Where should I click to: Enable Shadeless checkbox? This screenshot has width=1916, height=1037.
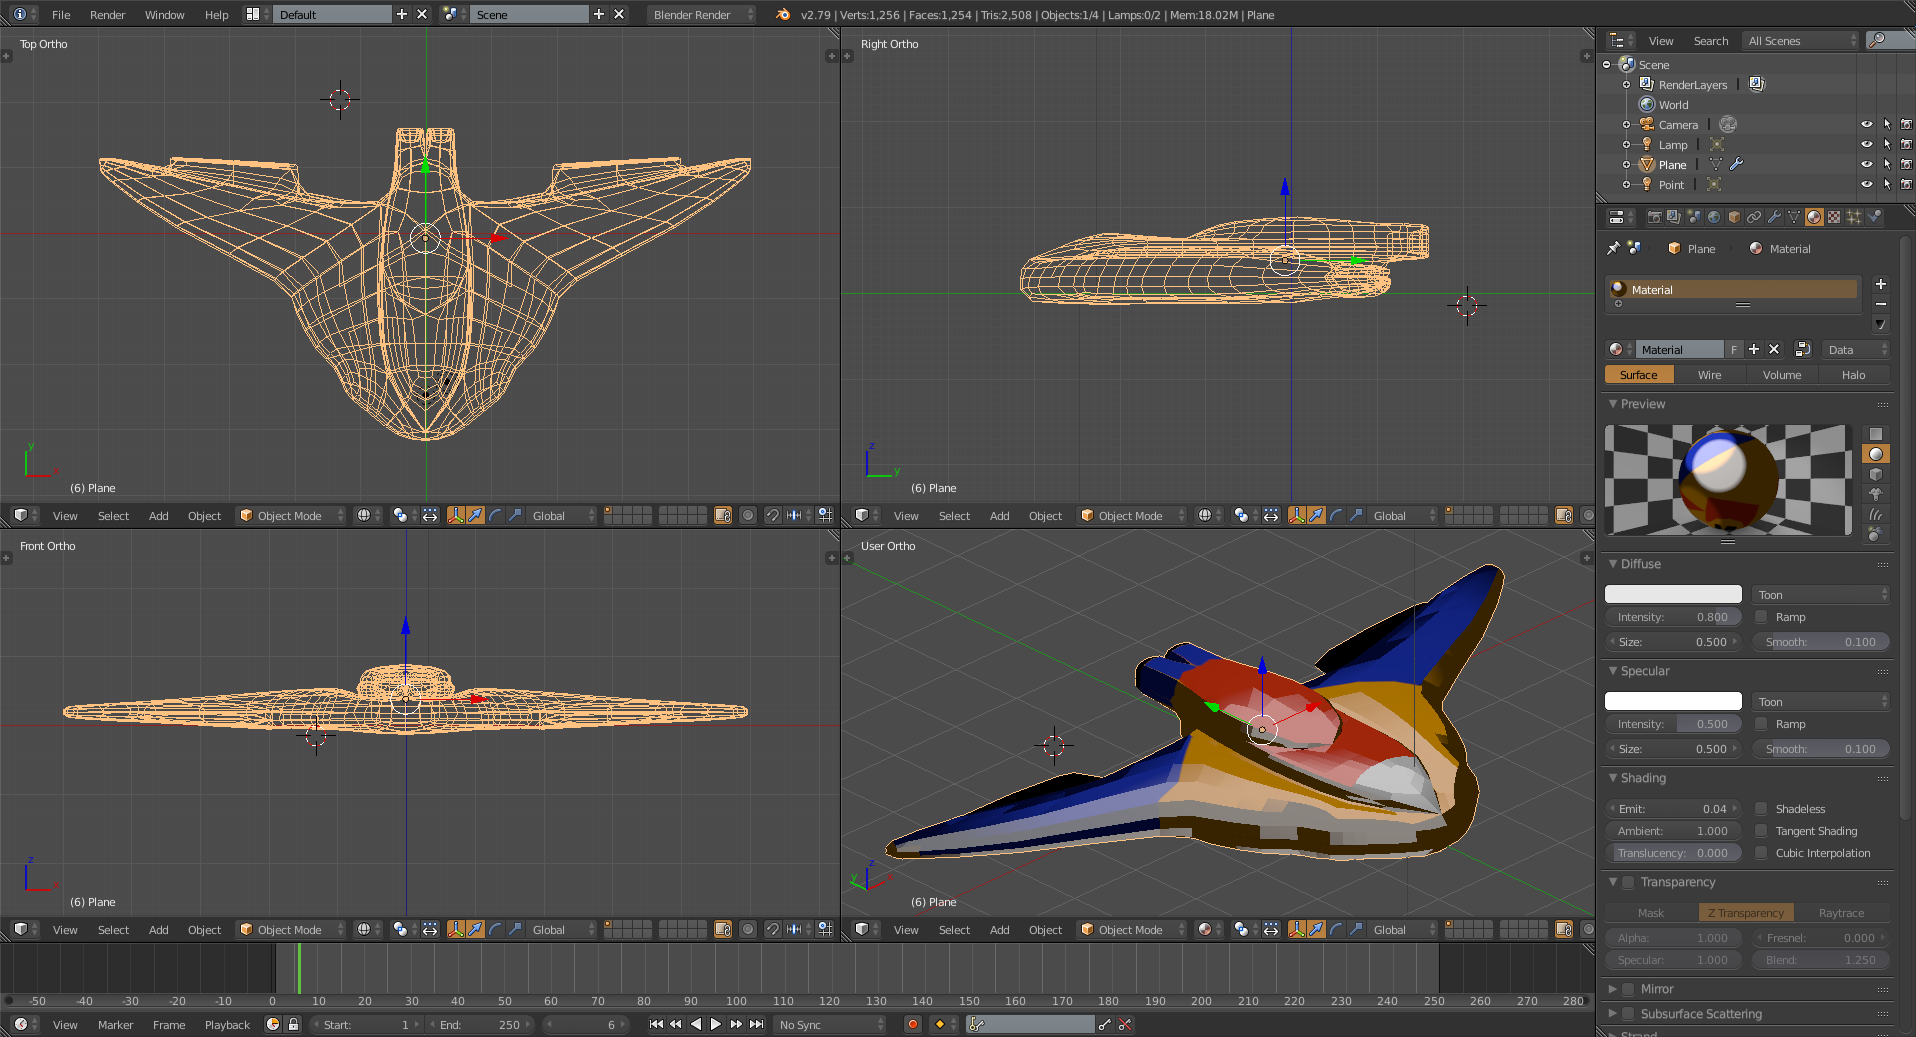(x=1761, y=809)
